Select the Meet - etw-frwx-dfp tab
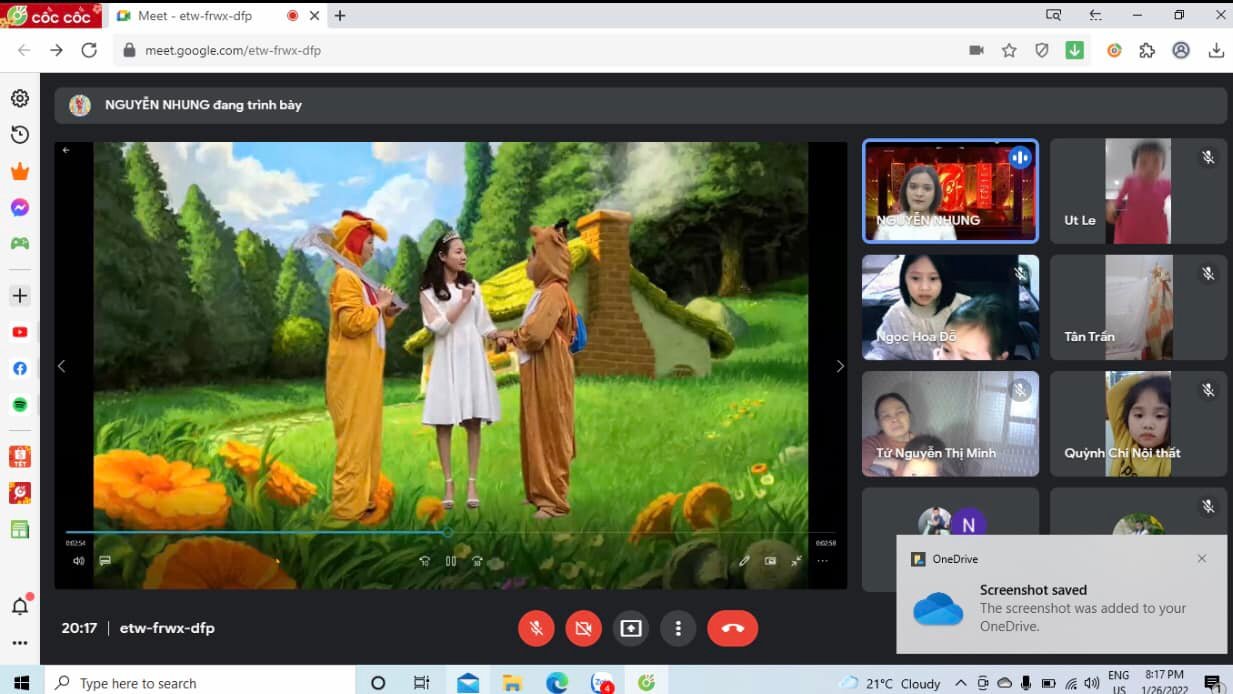 pos(195,16)
